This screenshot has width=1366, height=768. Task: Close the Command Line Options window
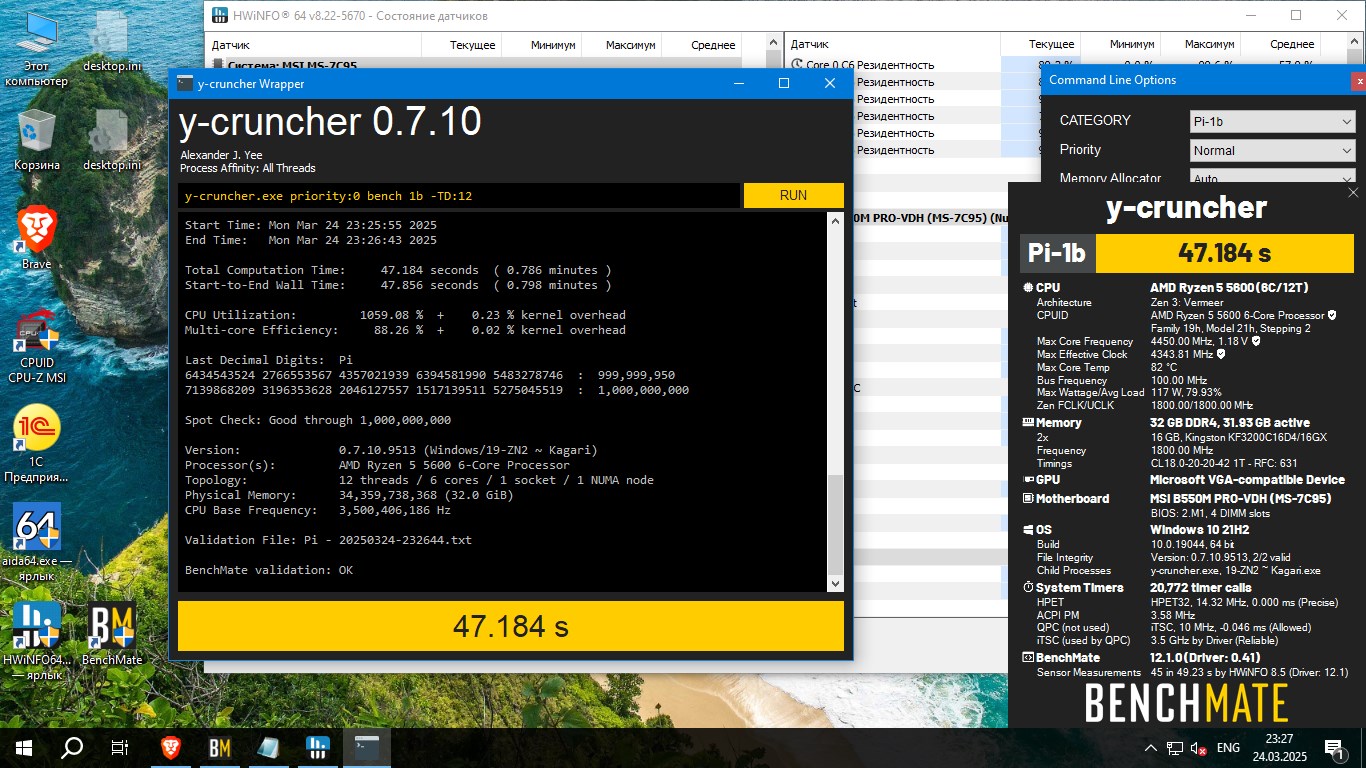click(x=1358, y=80)
